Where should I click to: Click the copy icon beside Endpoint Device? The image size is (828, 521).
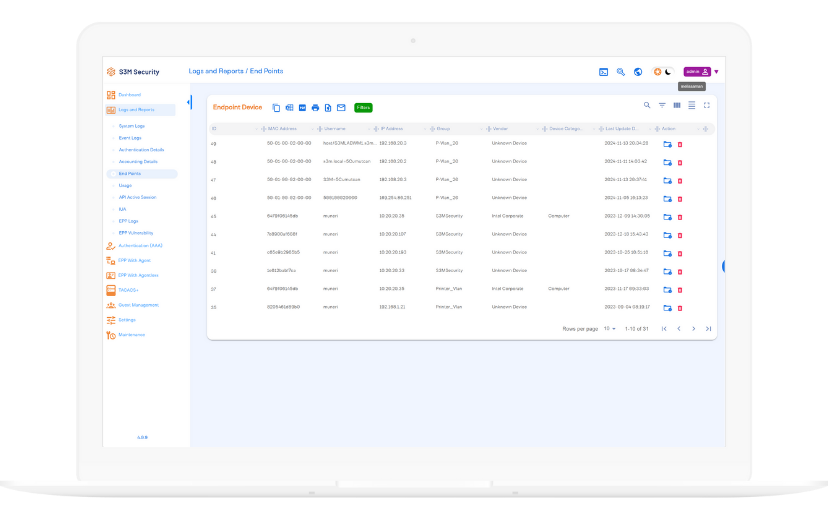tap(277, 107)
